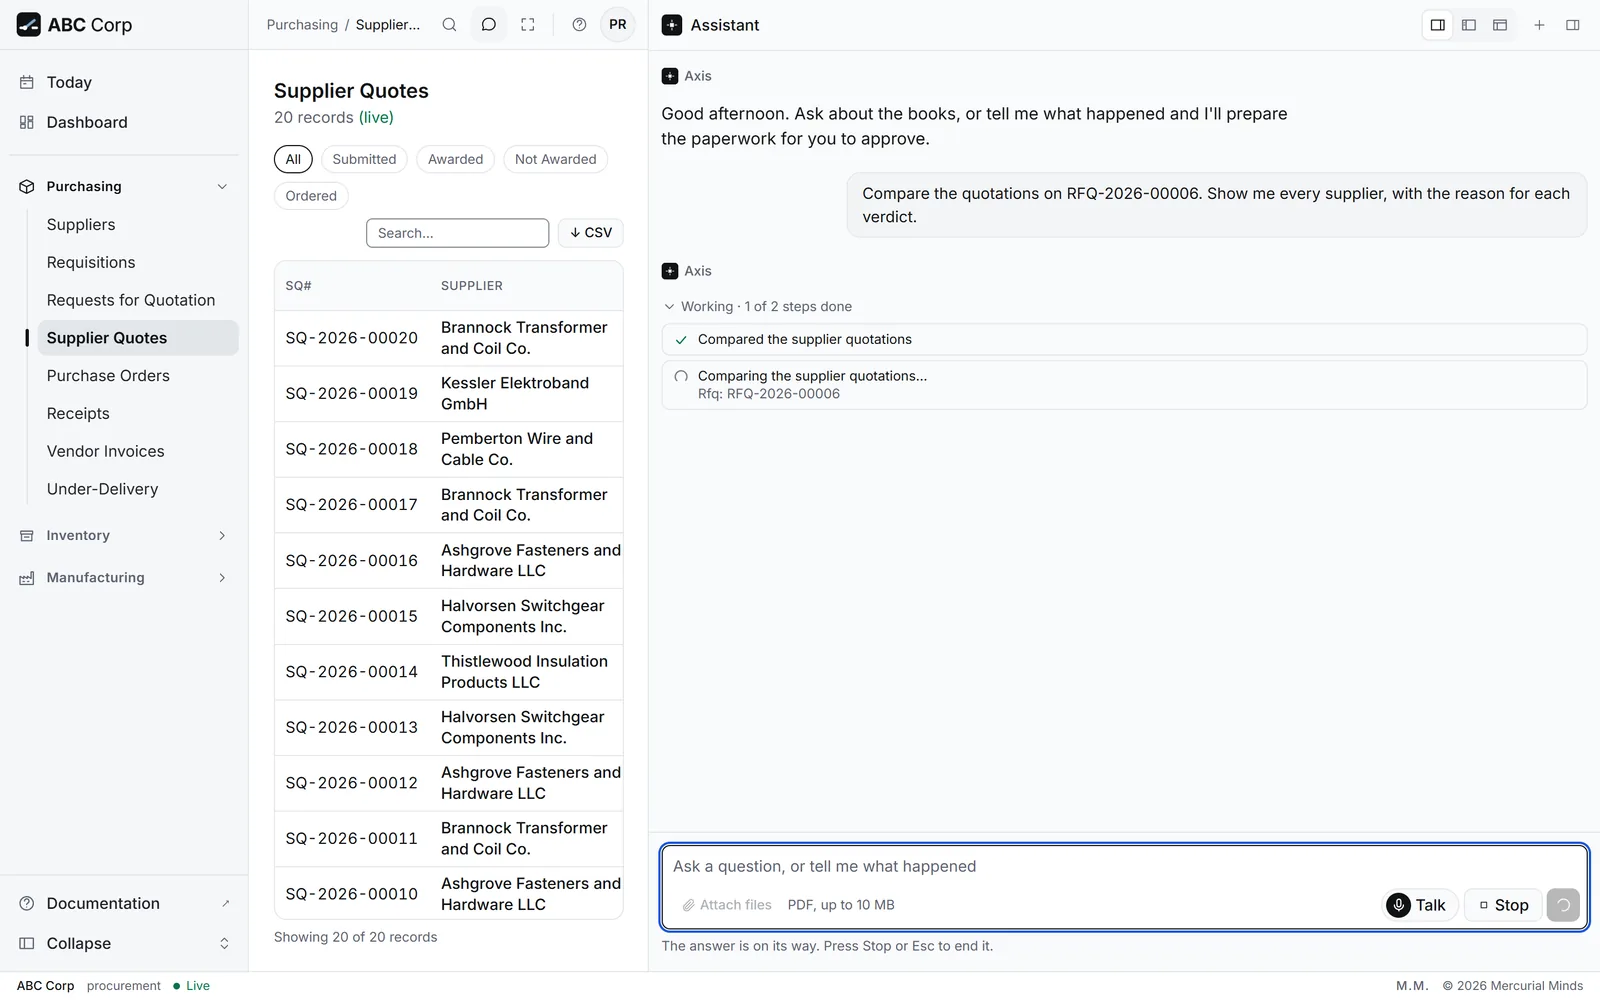Focus the Search quotes field
The width and height of the screenshot is (1600, 1000).
point(457,233)
